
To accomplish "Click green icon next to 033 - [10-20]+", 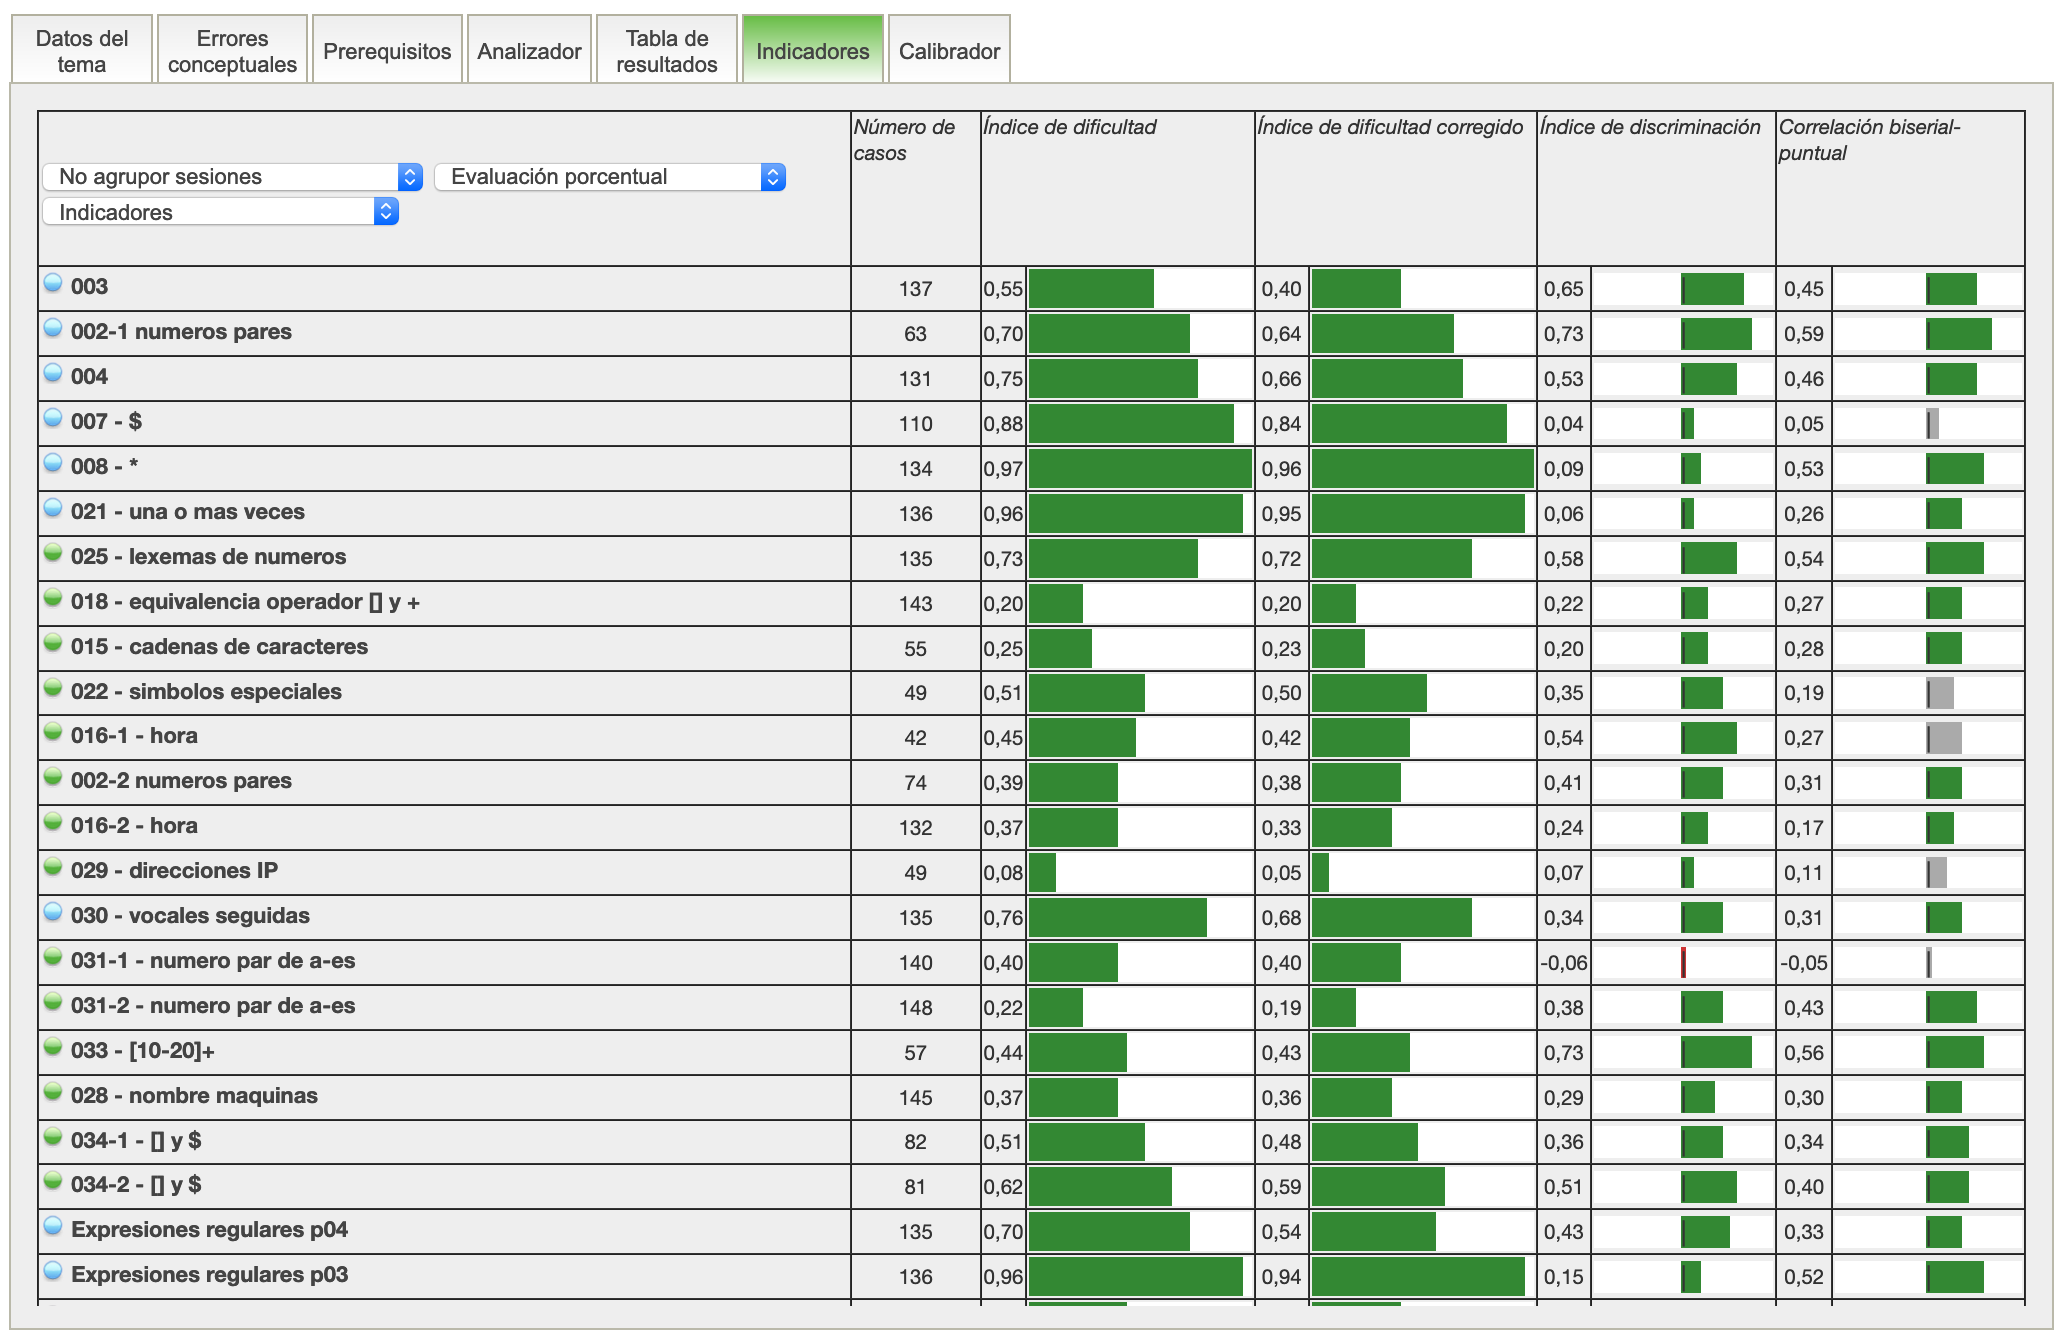I will point(53,1047).
